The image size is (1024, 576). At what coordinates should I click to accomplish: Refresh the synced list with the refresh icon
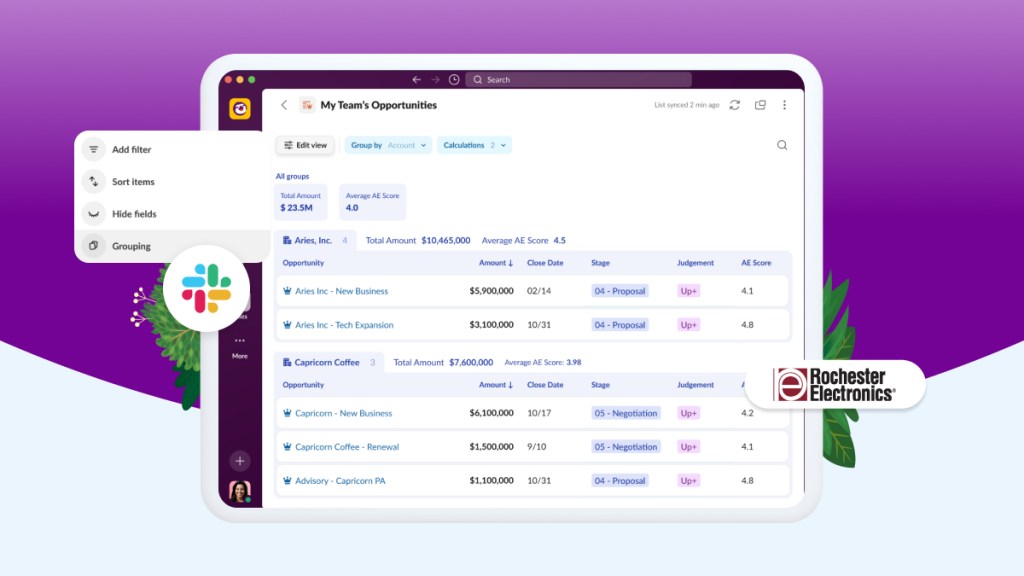[733, 105]
